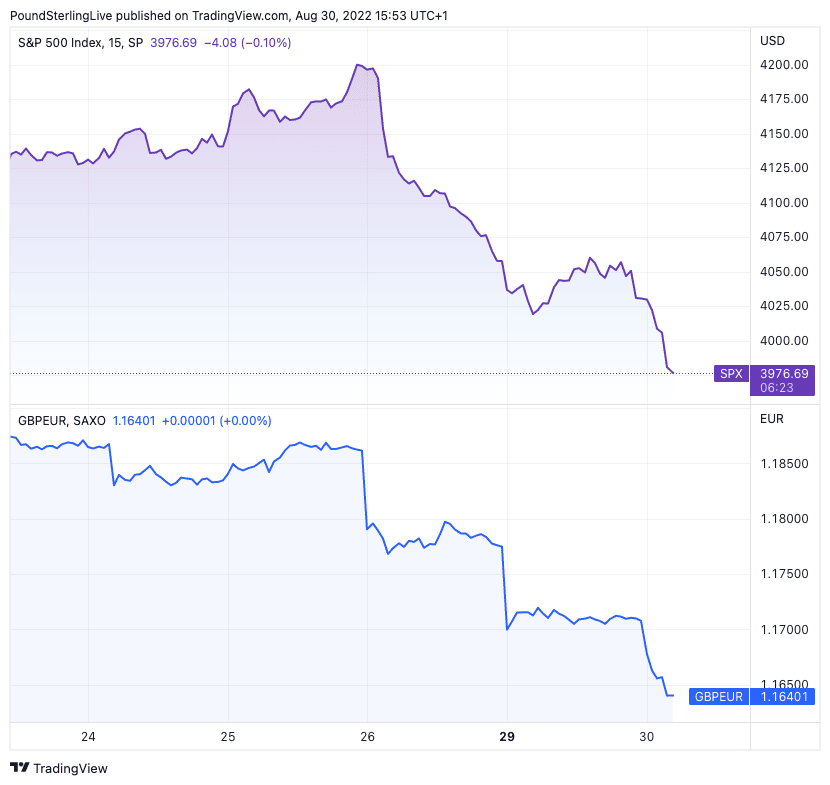Click the S&P 500 Index legend title
Image resolution: width=830 pixels, height=785 pixels.
(x=80, y=42)
